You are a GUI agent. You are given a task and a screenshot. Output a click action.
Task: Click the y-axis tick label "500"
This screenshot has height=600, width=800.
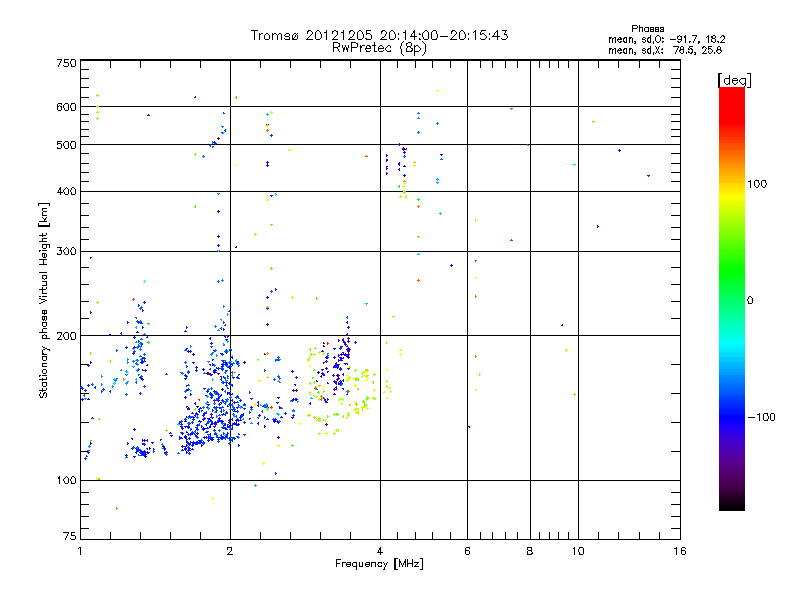click(x=66, y=145)
